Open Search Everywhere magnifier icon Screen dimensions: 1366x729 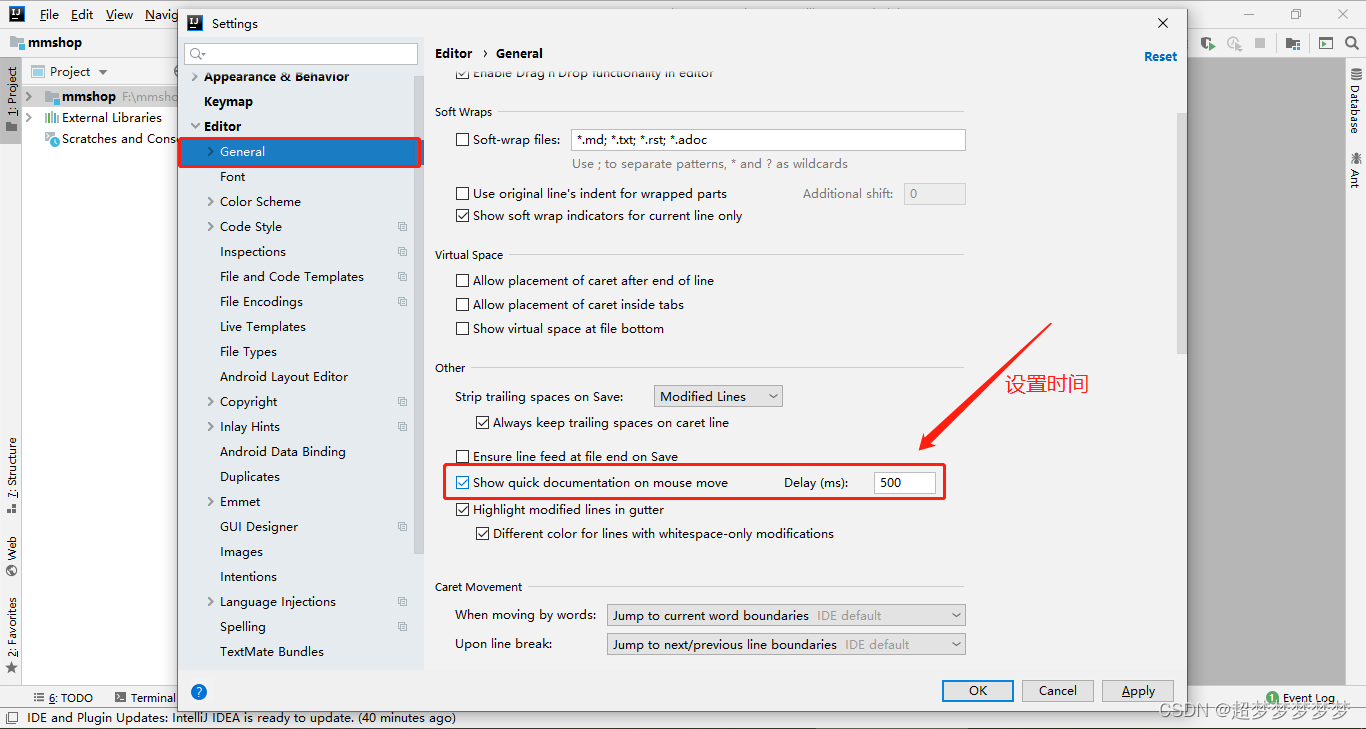(x=1352, y=43)
